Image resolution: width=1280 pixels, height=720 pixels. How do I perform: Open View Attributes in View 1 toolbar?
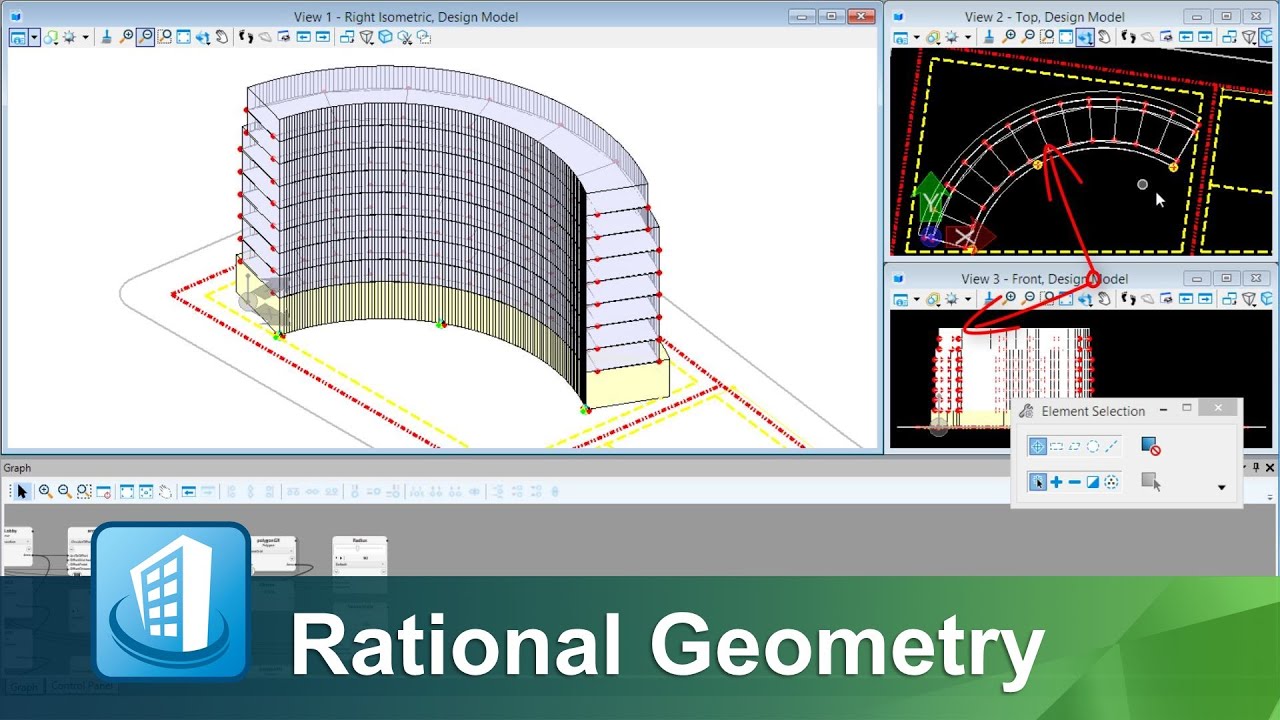(x=18, y=37)
